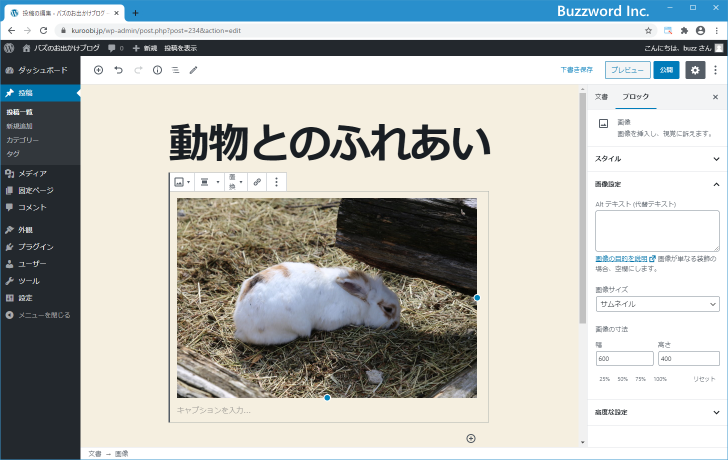
Task: Open the comments bubble in admin bar
Action: 116,48
